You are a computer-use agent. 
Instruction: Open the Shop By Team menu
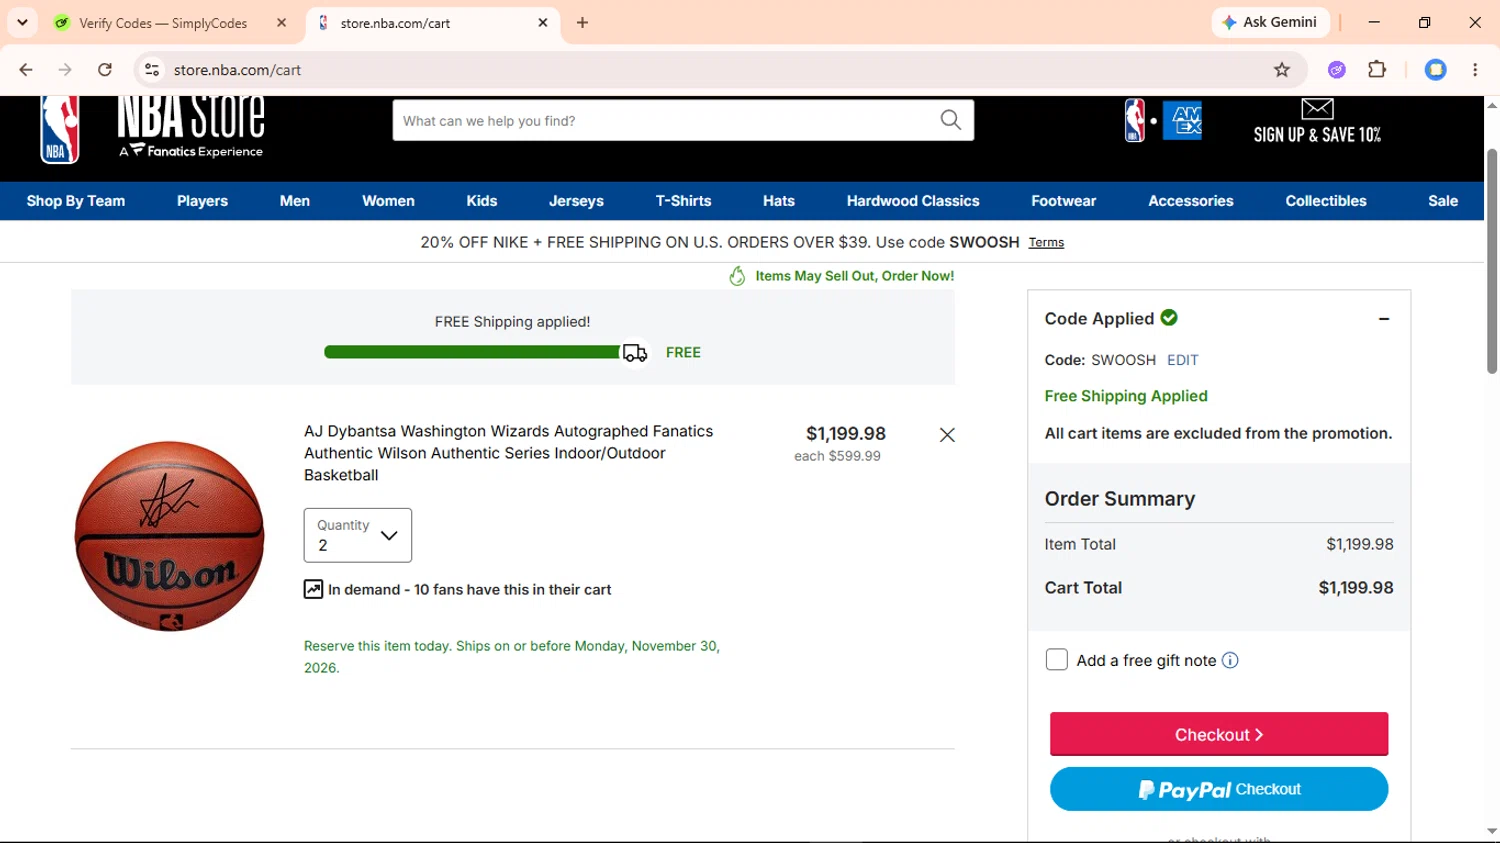(x=76, y=201)
